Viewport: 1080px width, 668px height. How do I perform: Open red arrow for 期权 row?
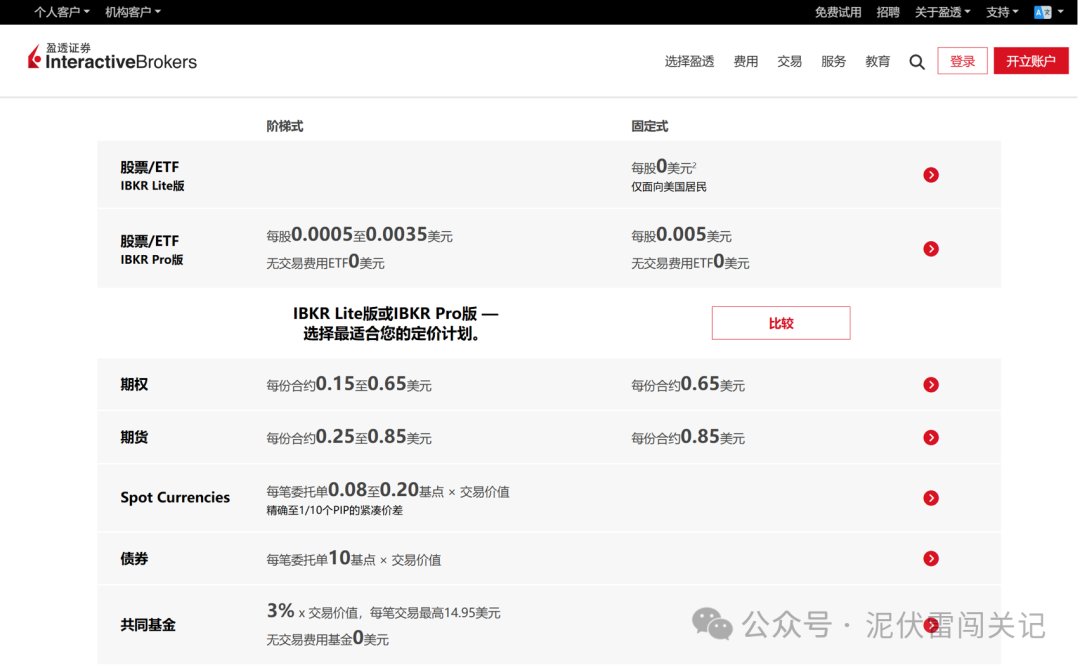[931, 384]
